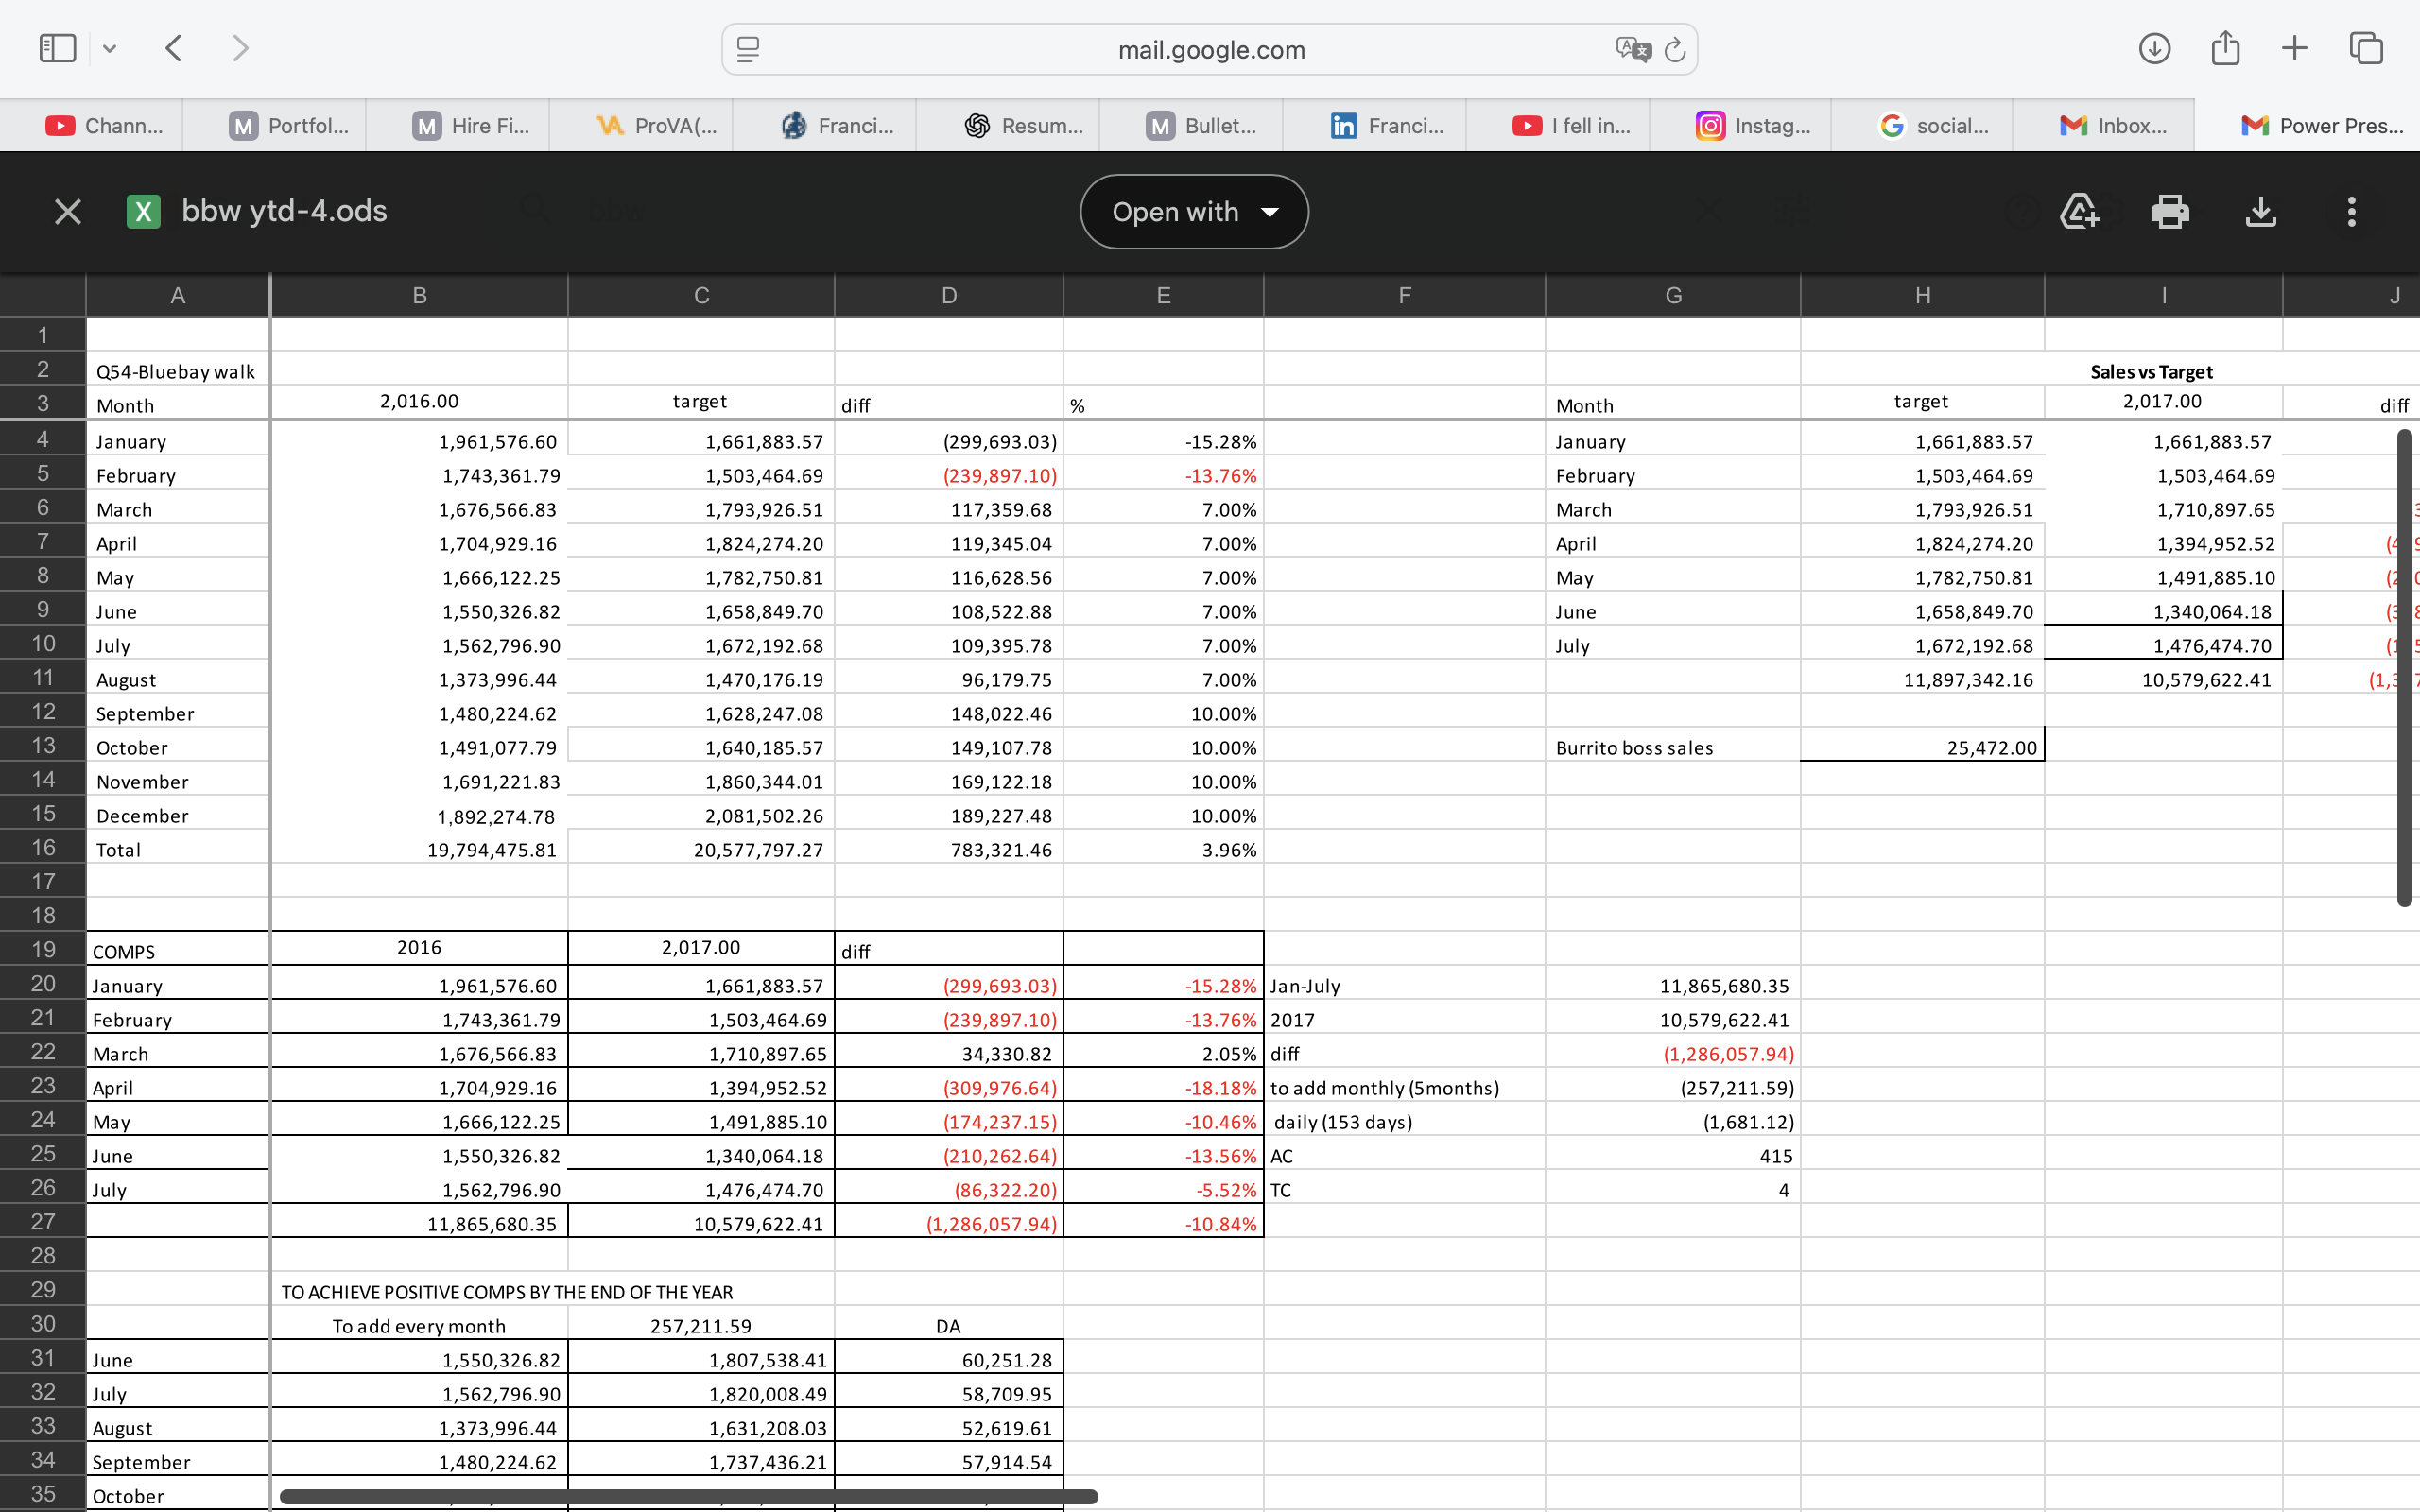Toggle the Safari sidebar panel
2420x1512 pixels.
click(57, 48)
